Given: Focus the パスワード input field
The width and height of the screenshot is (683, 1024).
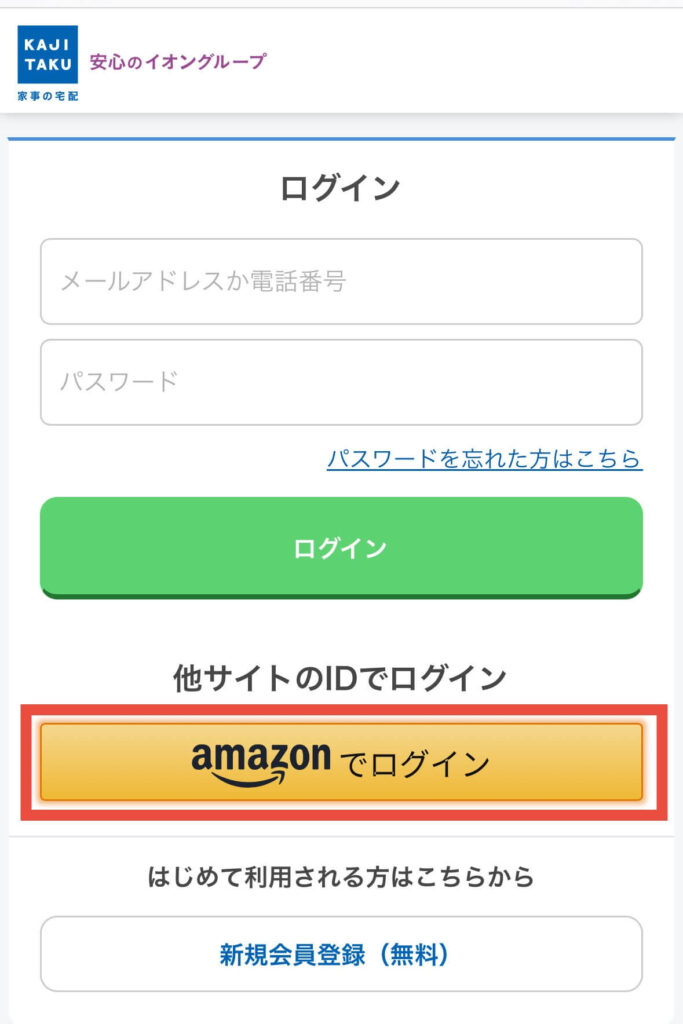Looking at the screenshot, I should coord(341,382).
